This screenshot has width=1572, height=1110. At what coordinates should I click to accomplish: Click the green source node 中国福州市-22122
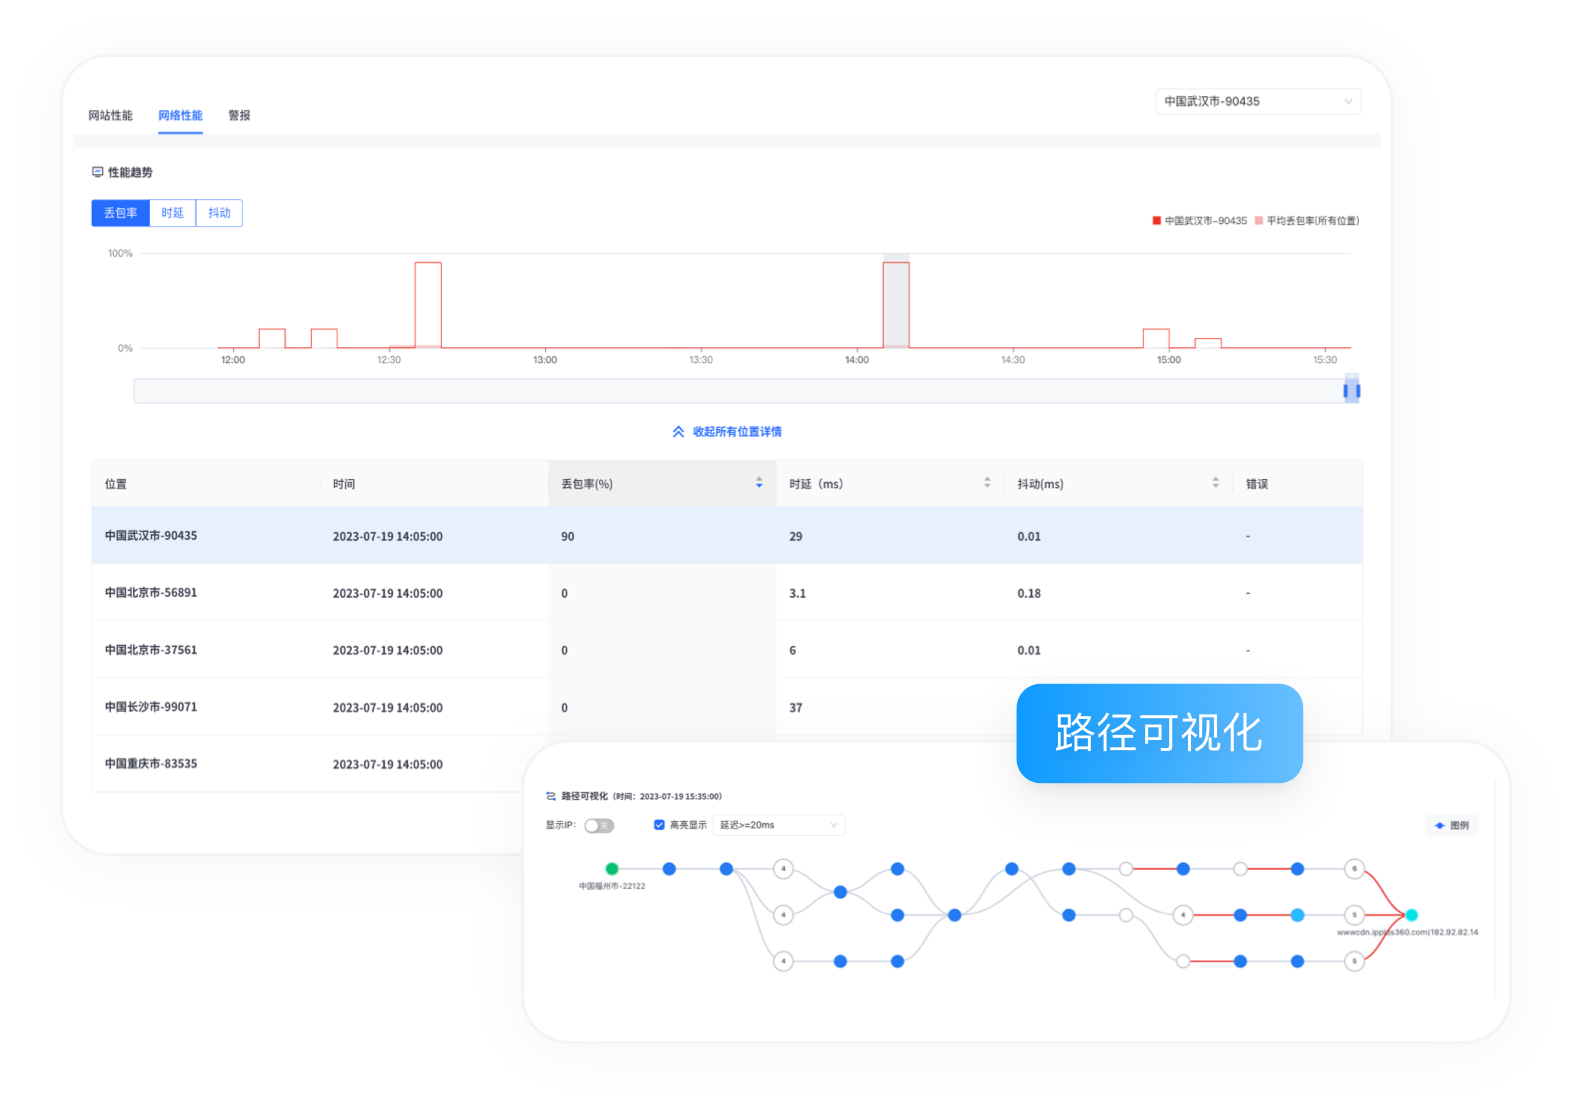pos(612,869)
